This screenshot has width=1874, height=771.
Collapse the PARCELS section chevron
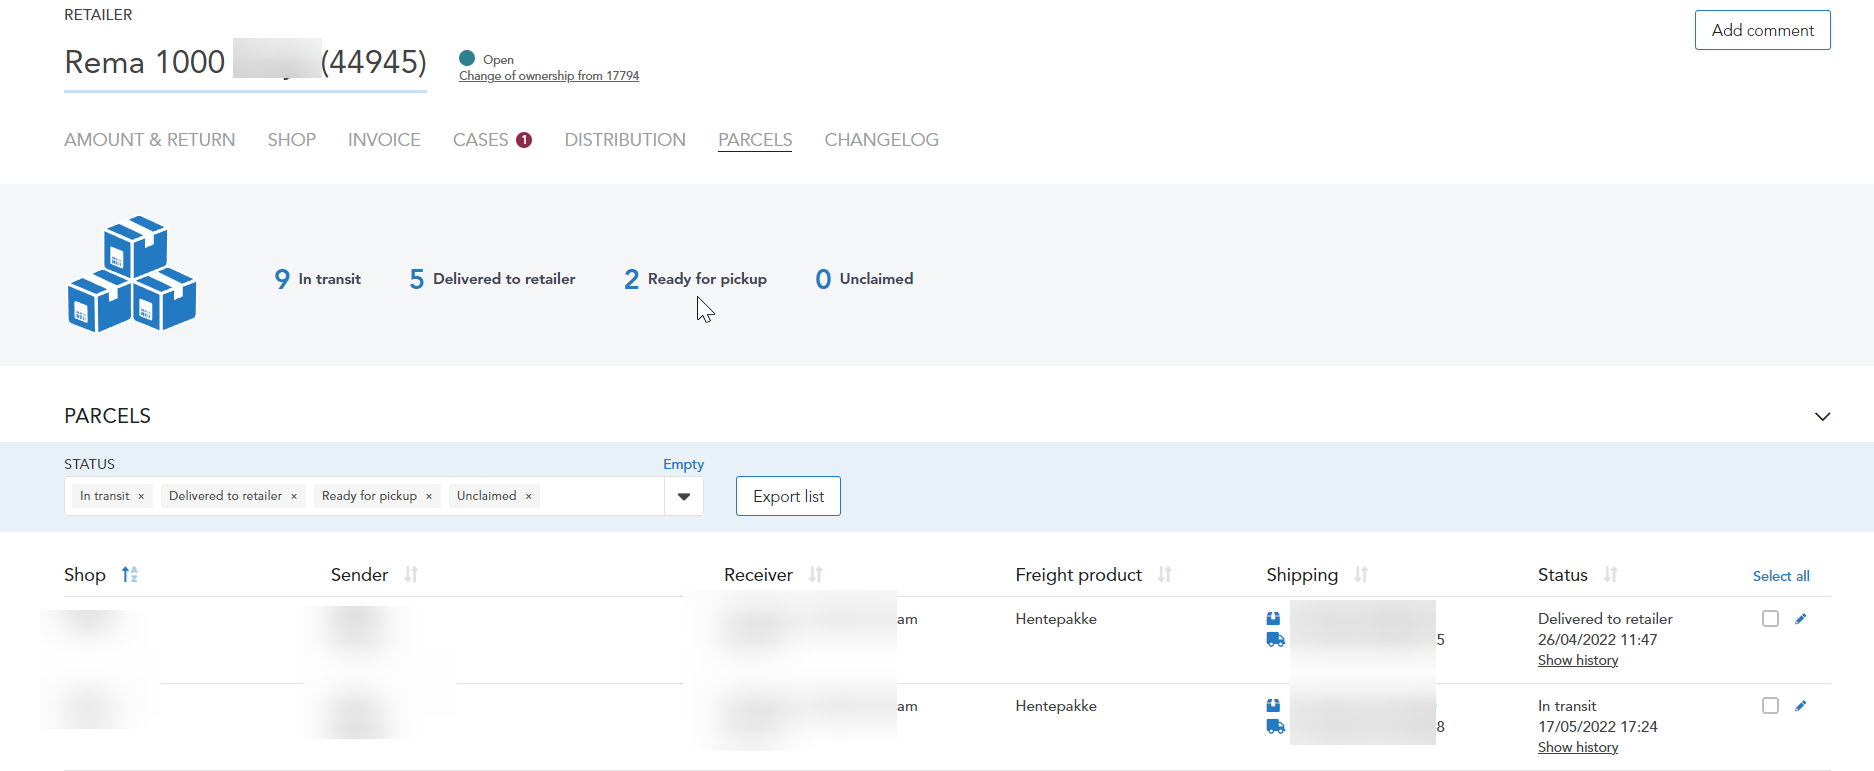coord(1823,416)
